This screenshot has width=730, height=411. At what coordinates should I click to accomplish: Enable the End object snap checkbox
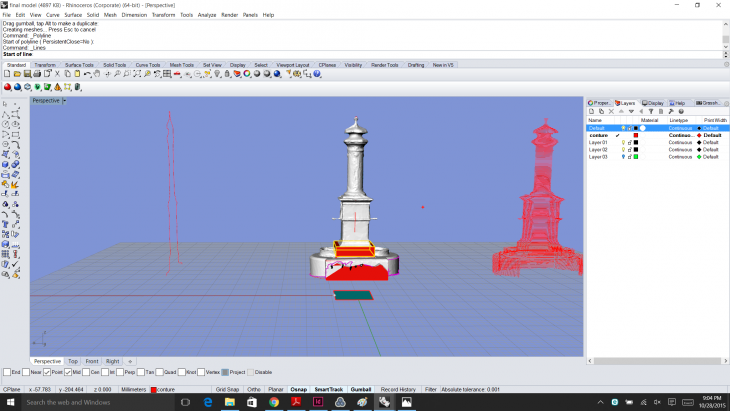6,372
